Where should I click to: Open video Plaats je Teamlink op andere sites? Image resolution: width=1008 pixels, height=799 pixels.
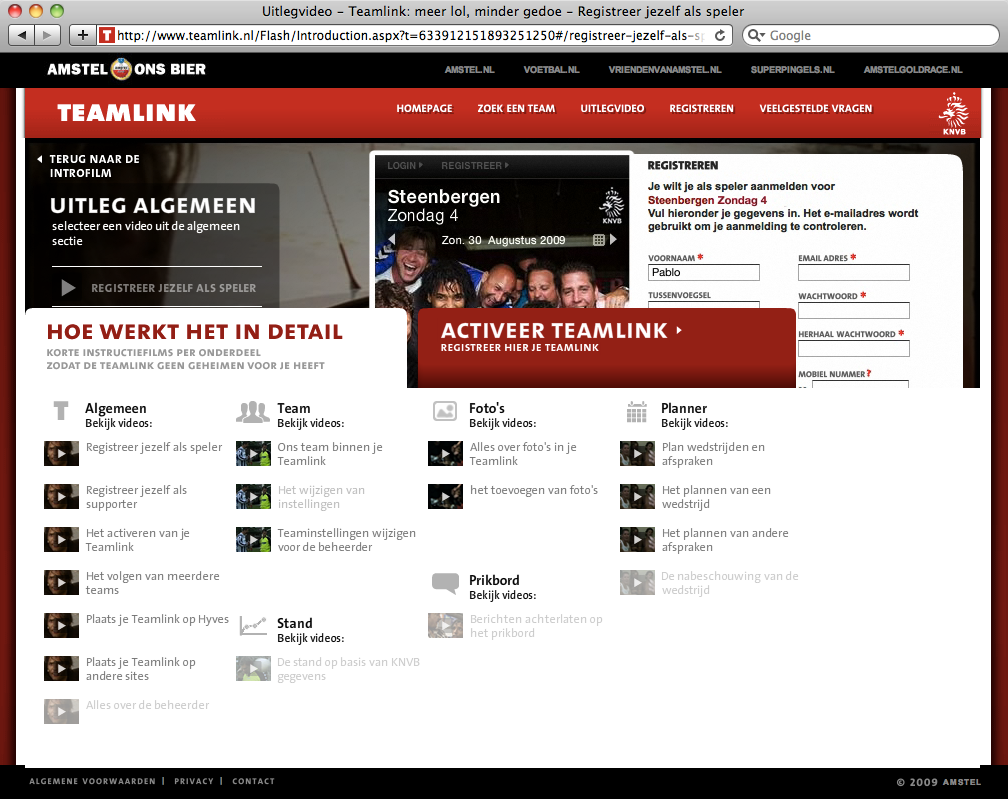click(140, 669)
